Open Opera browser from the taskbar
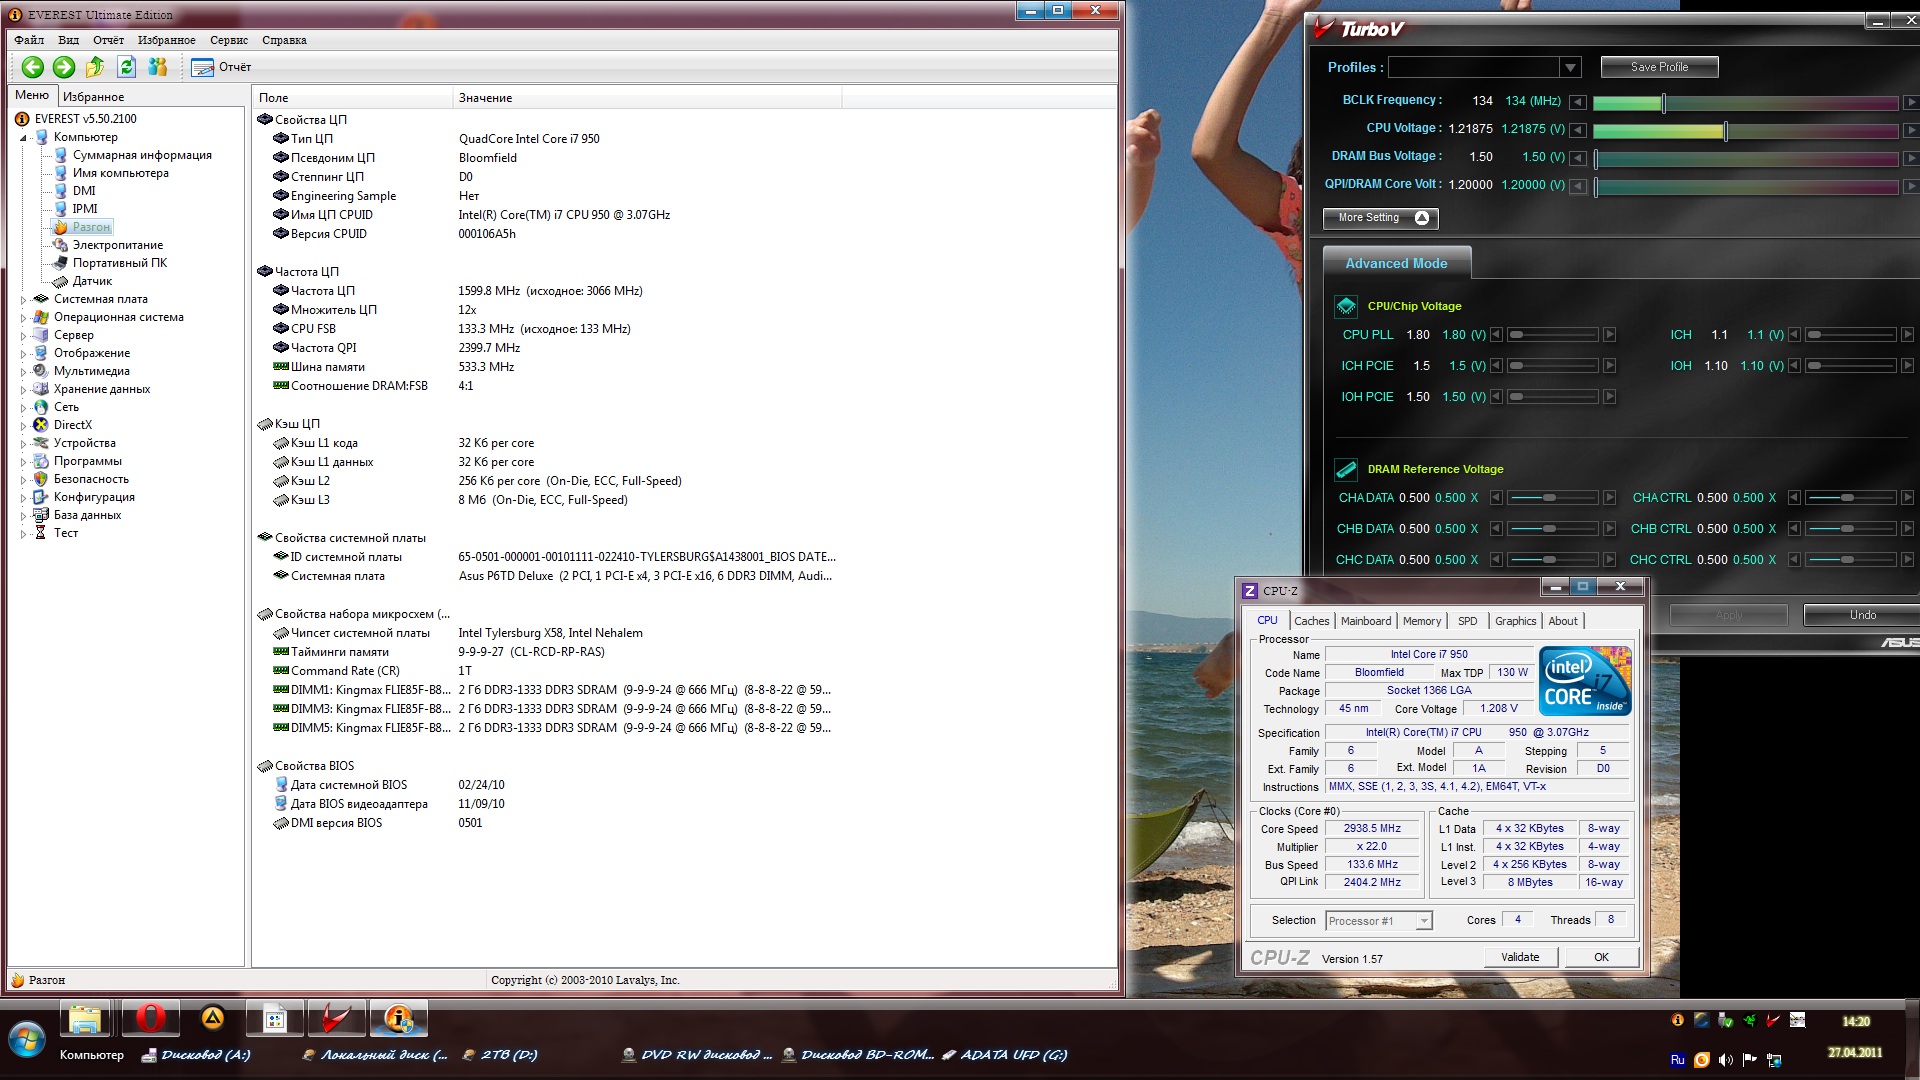 [x=150, y=1019]
